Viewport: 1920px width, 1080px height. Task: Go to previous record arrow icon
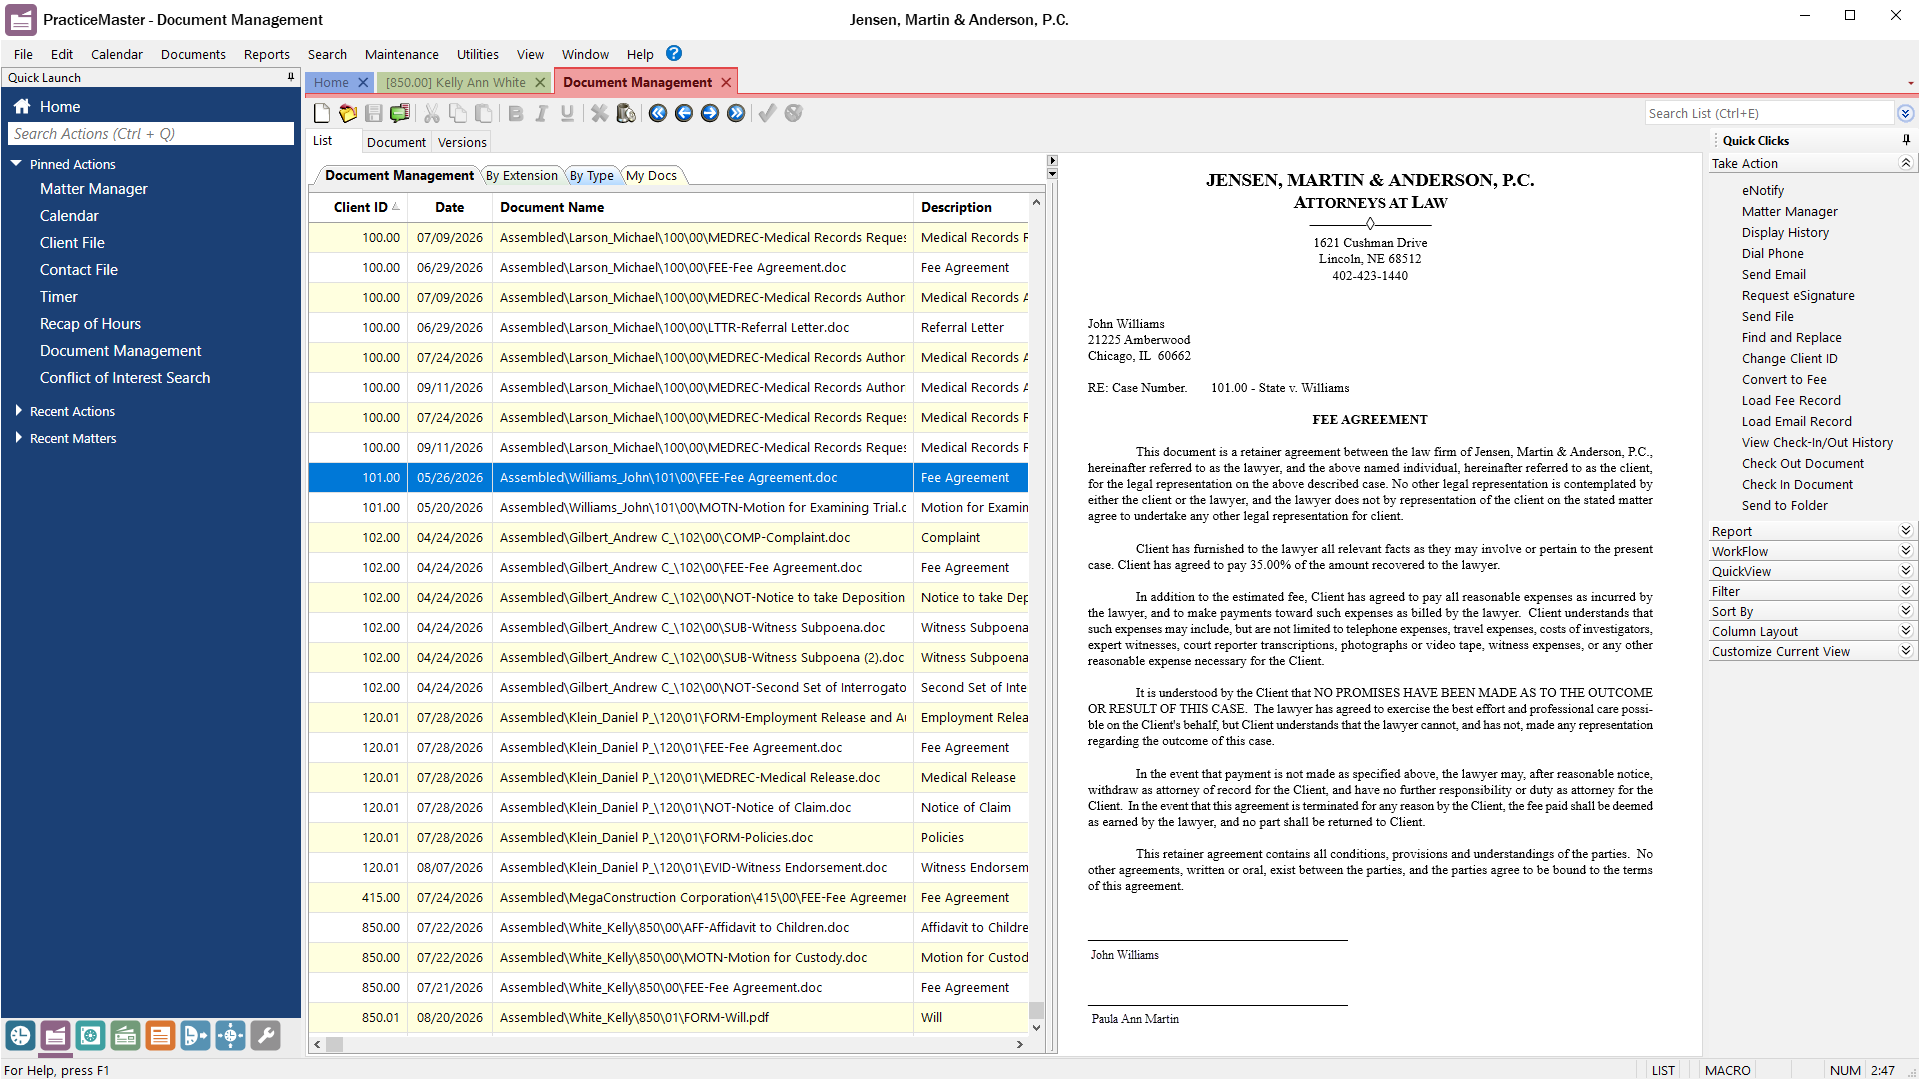[x=684, y=113]
